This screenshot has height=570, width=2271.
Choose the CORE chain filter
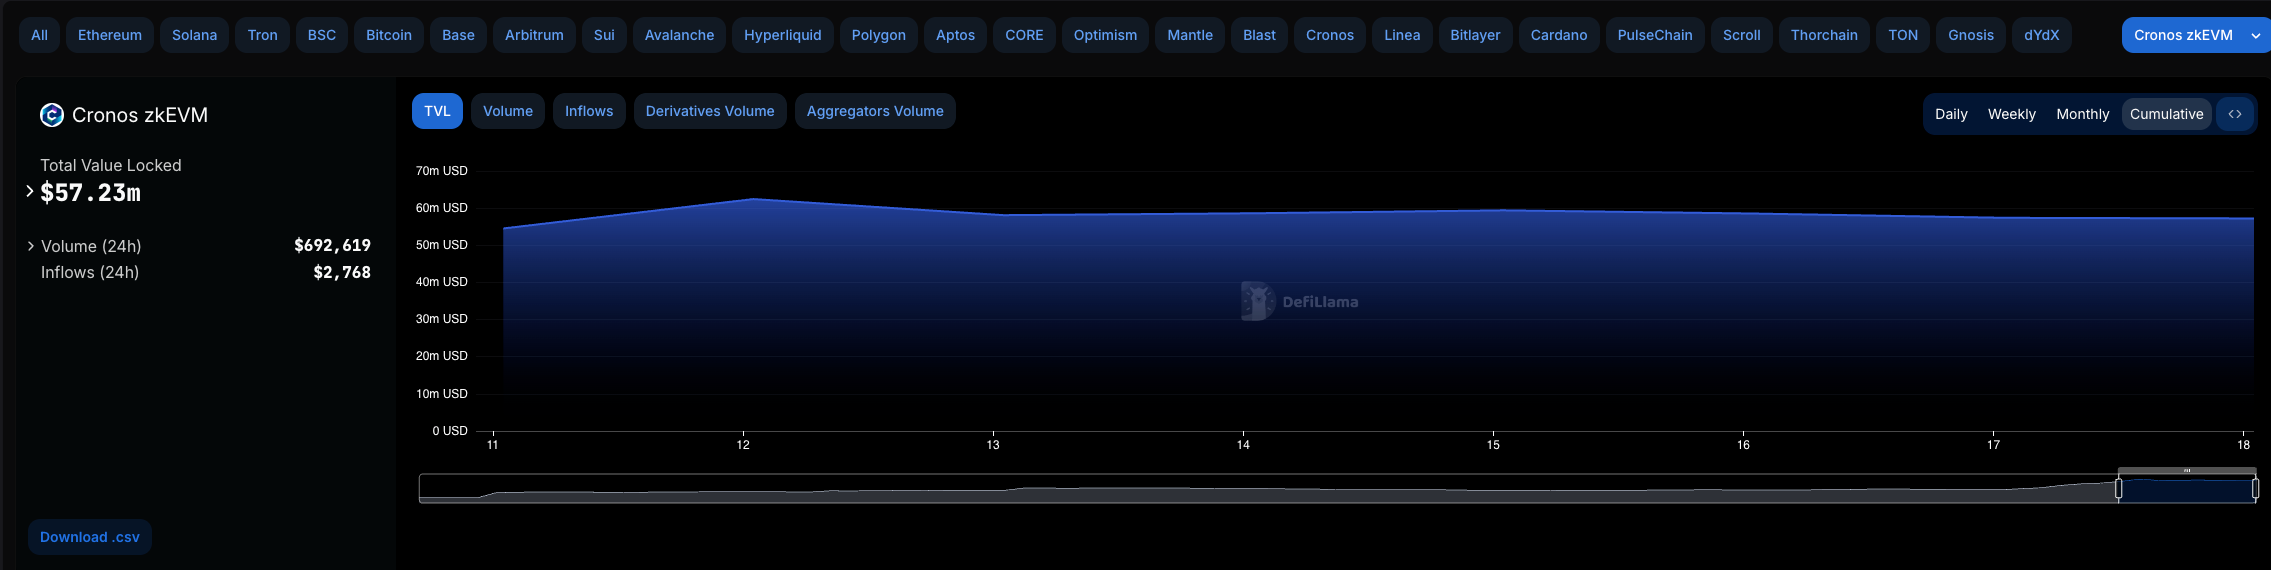point(1024,35)
